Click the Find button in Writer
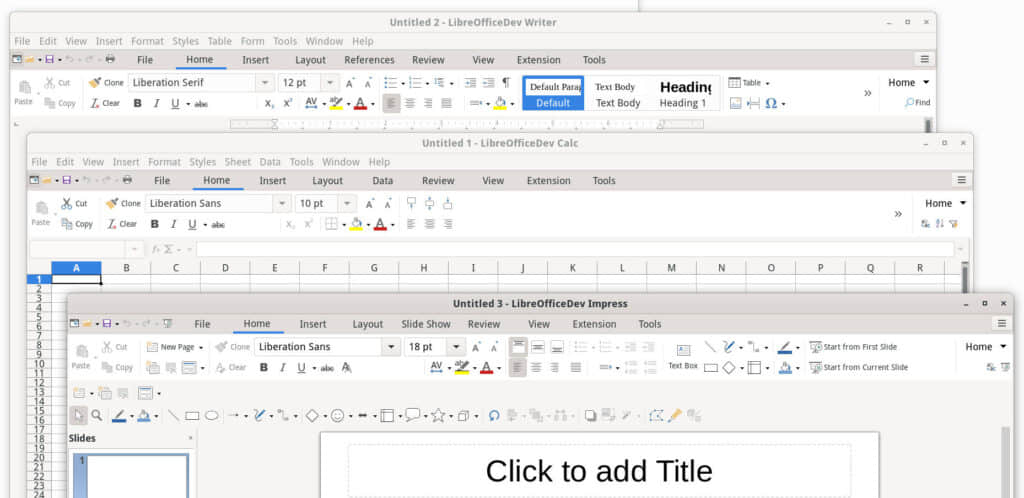This screenshot has height=498, width=1024. (917, 103)
